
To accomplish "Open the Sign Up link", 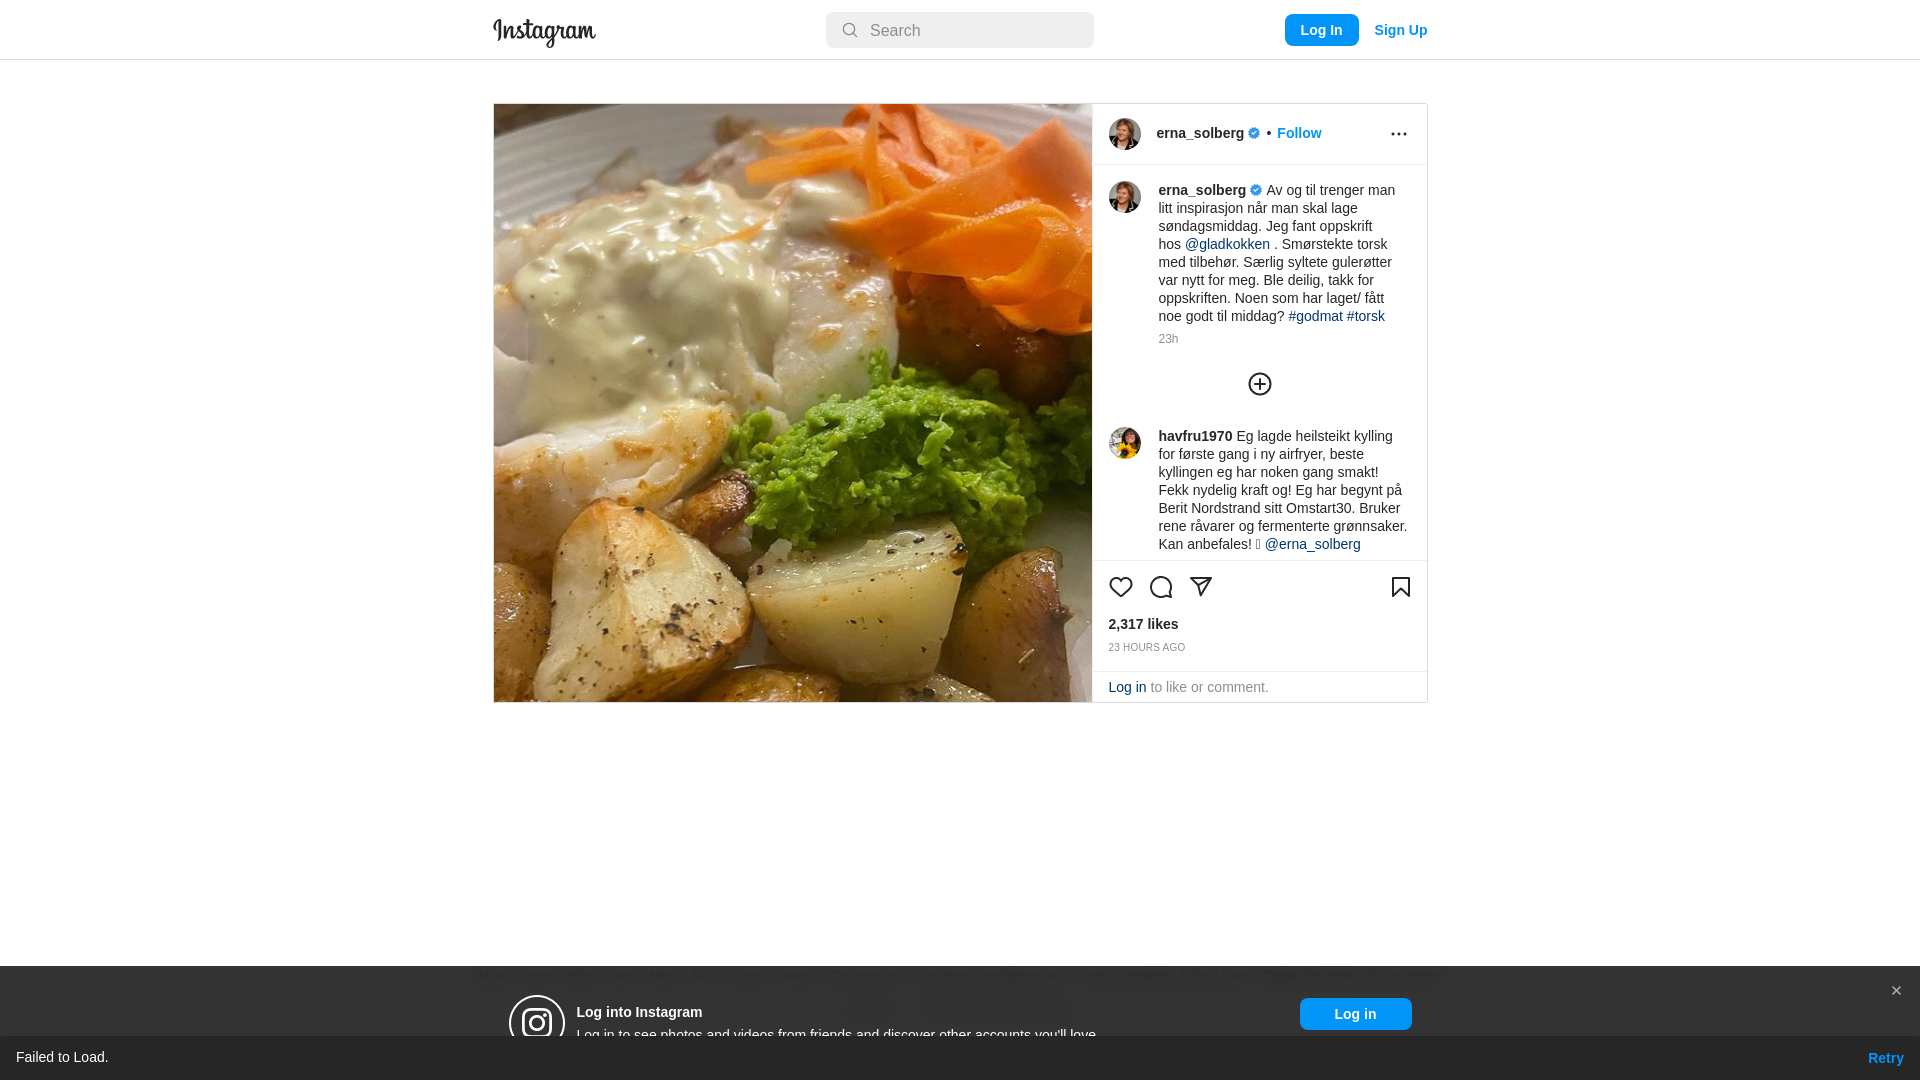I will coord(1400,30).
